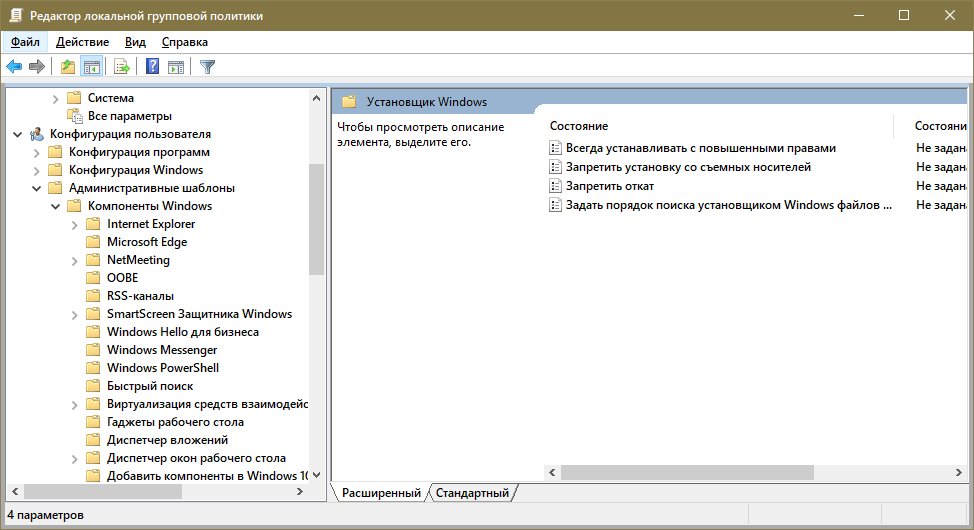Click the Export list toolbar icon
Image resolution: width=974 pixels, height=530 pixels.
[122, 67]
